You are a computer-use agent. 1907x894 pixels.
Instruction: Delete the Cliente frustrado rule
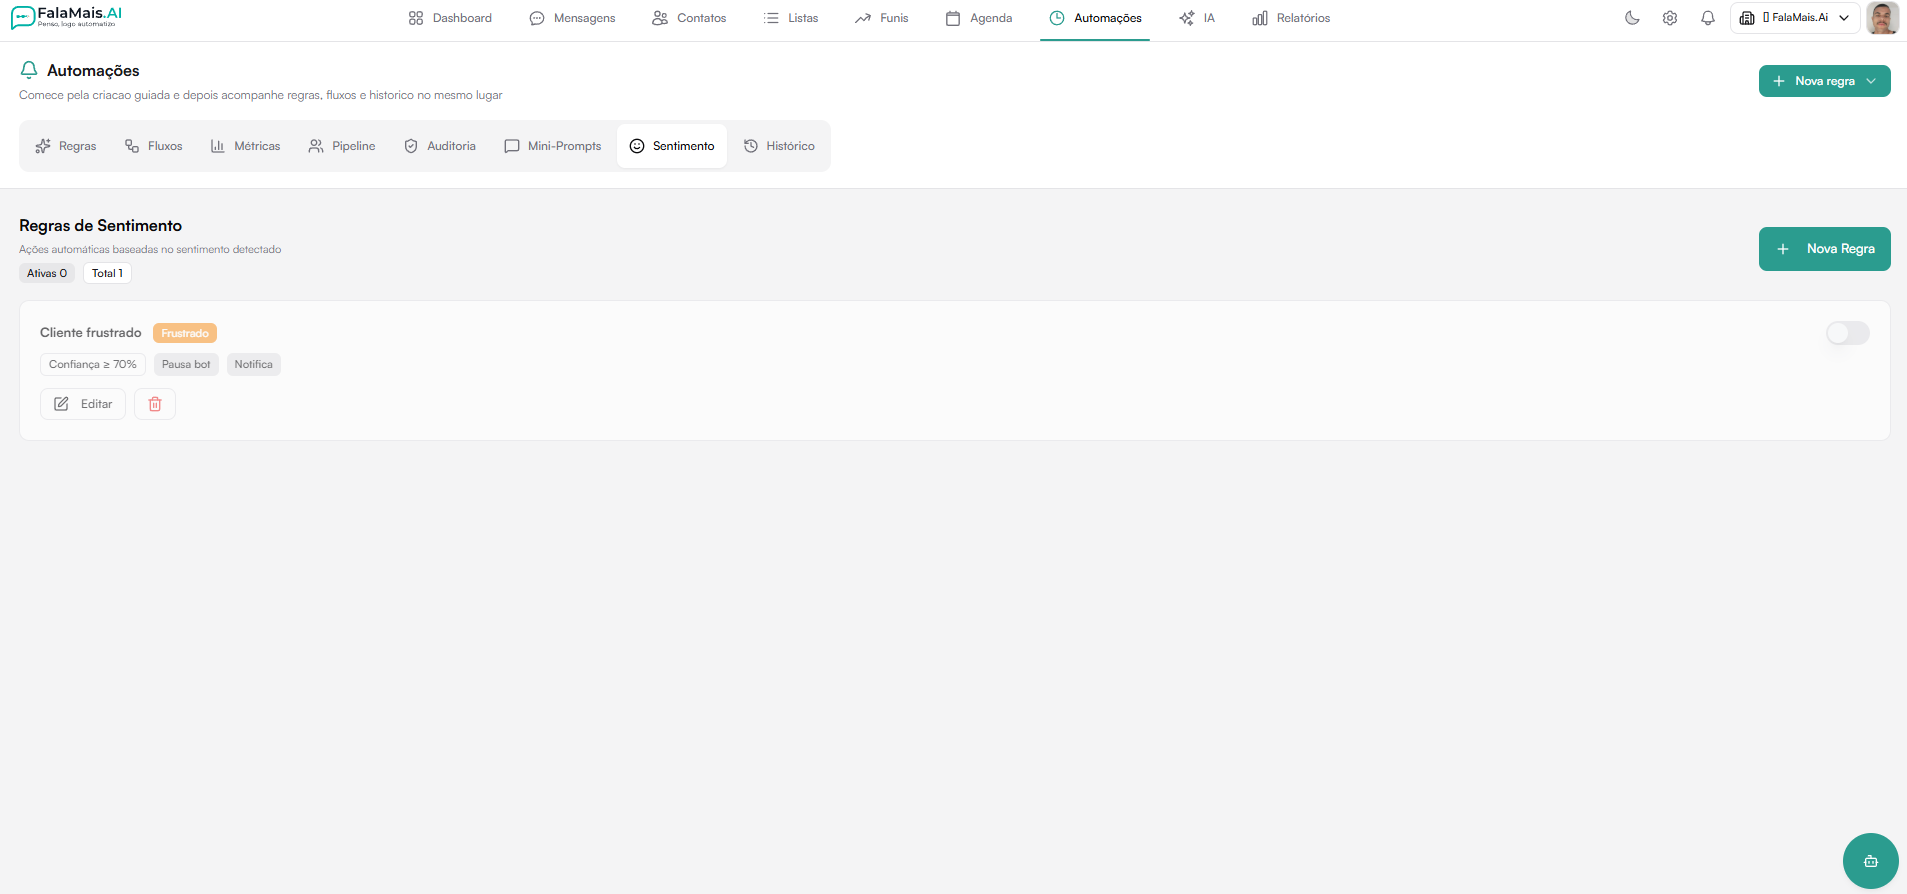coord(155,404)
